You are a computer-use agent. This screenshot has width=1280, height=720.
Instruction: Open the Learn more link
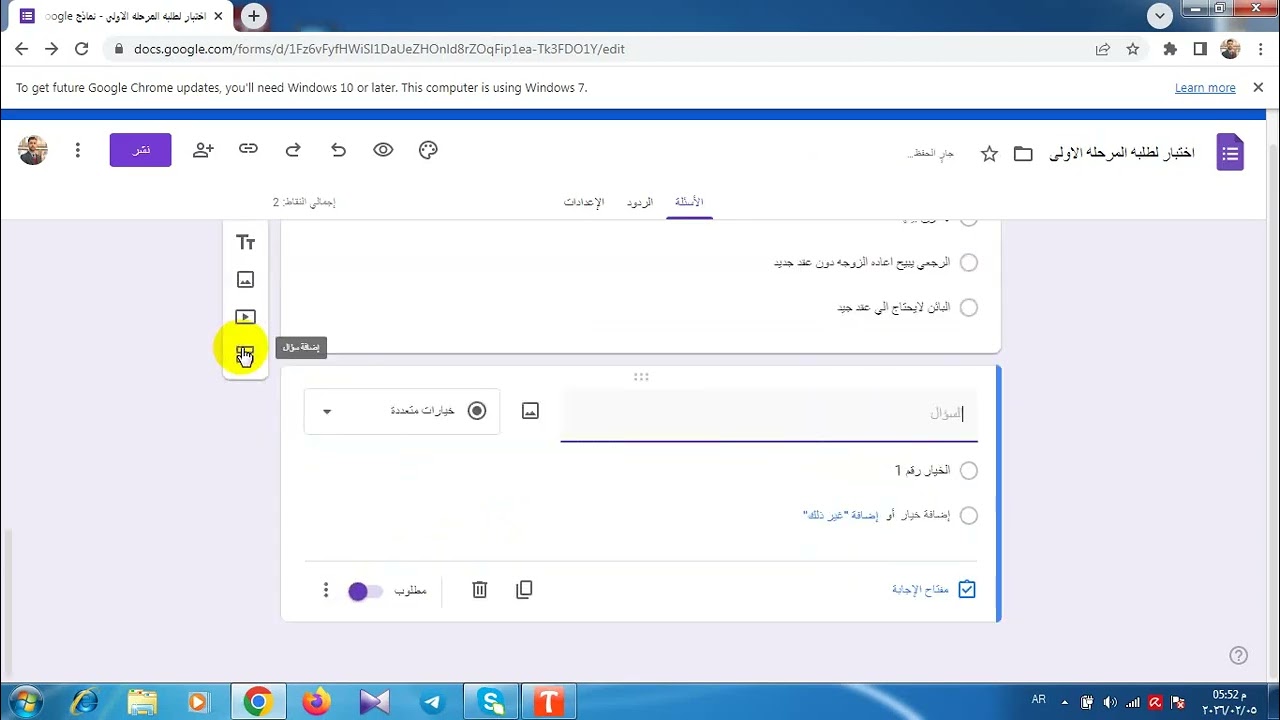point(1205,88)
